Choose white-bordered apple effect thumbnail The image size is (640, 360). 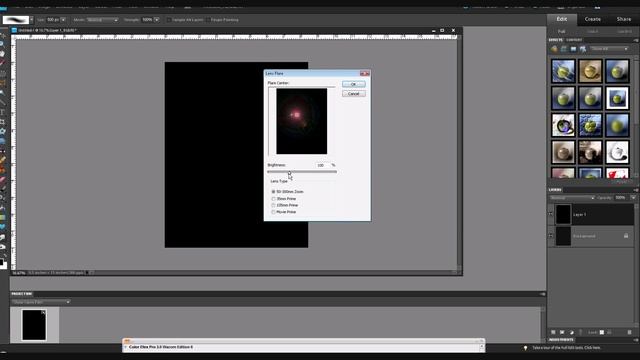[x=617, y=98]
